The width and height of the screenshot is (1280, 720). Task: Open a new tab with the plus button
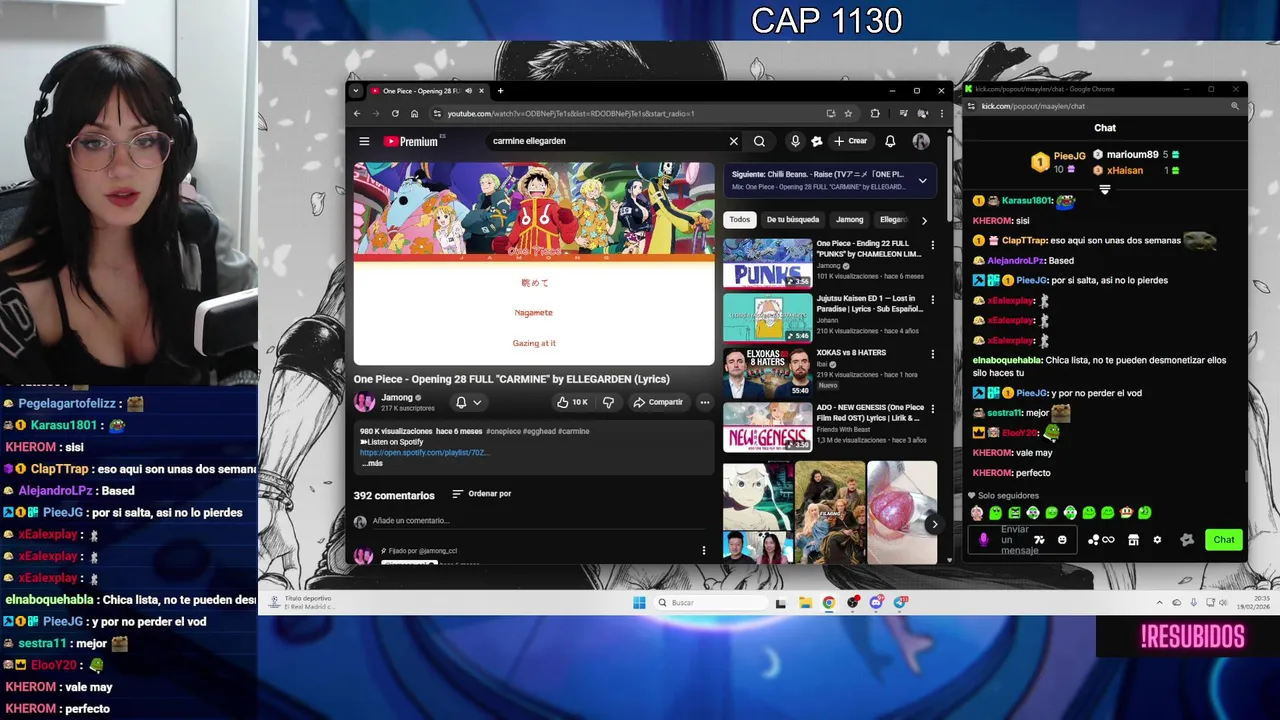coord(500,90)
